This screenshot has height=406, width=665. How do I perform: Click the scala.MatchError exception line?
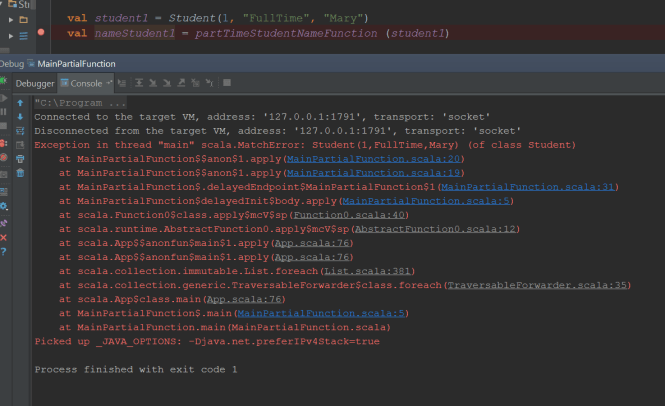coord(305,145)
